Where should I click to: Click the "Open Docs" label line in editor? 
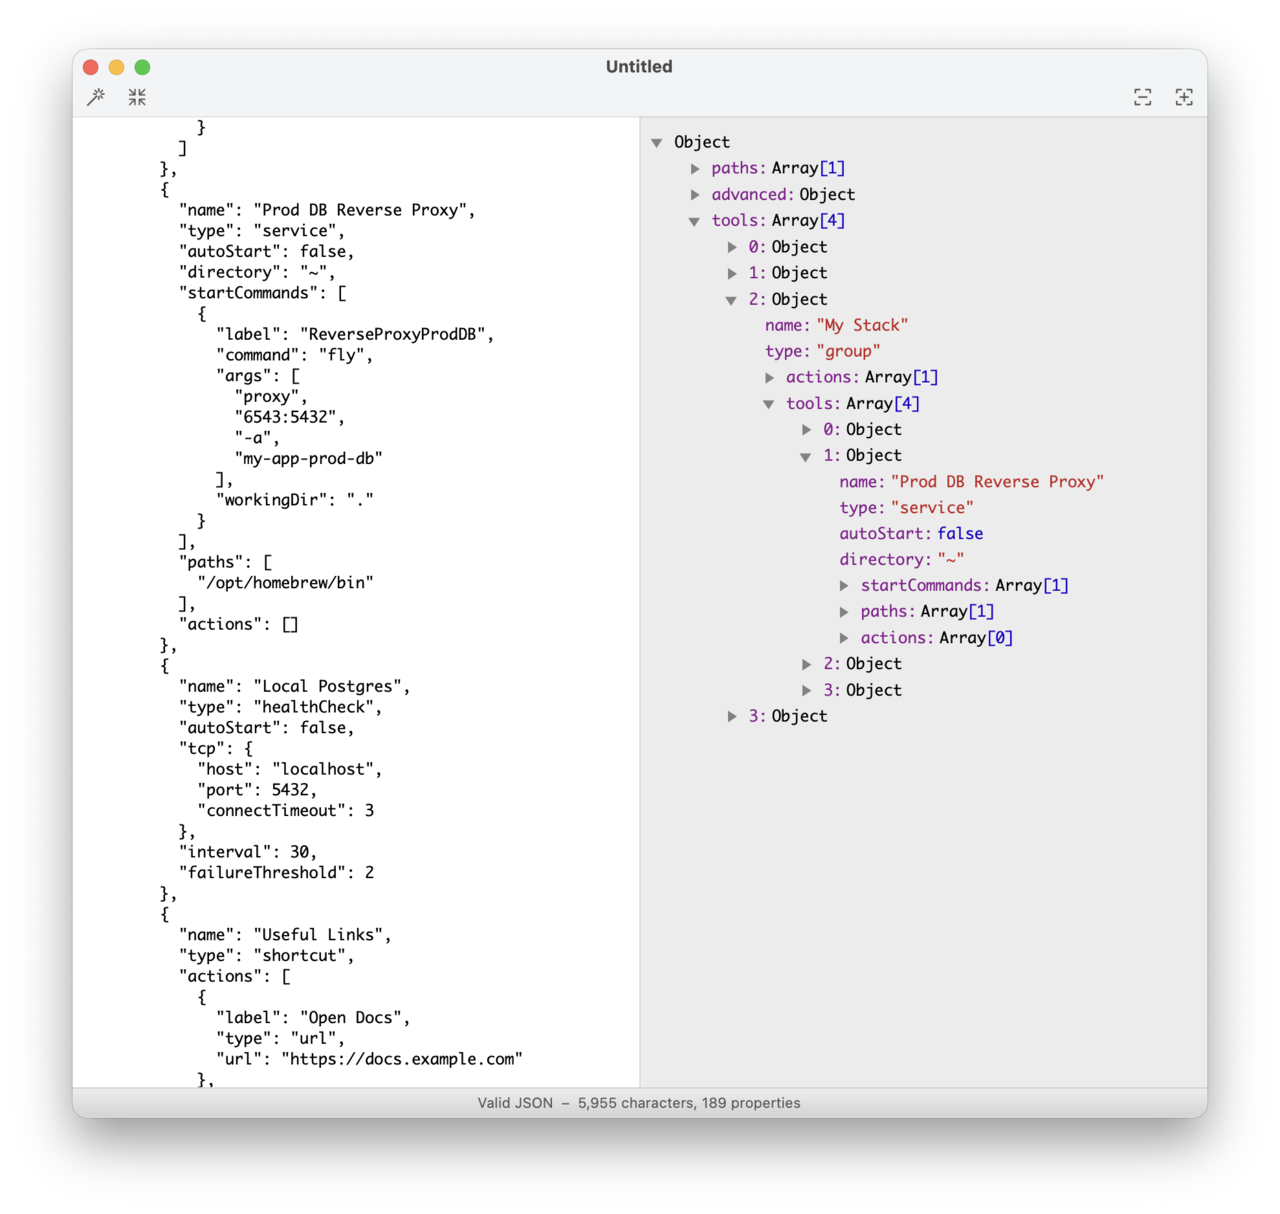[313, 1017]
